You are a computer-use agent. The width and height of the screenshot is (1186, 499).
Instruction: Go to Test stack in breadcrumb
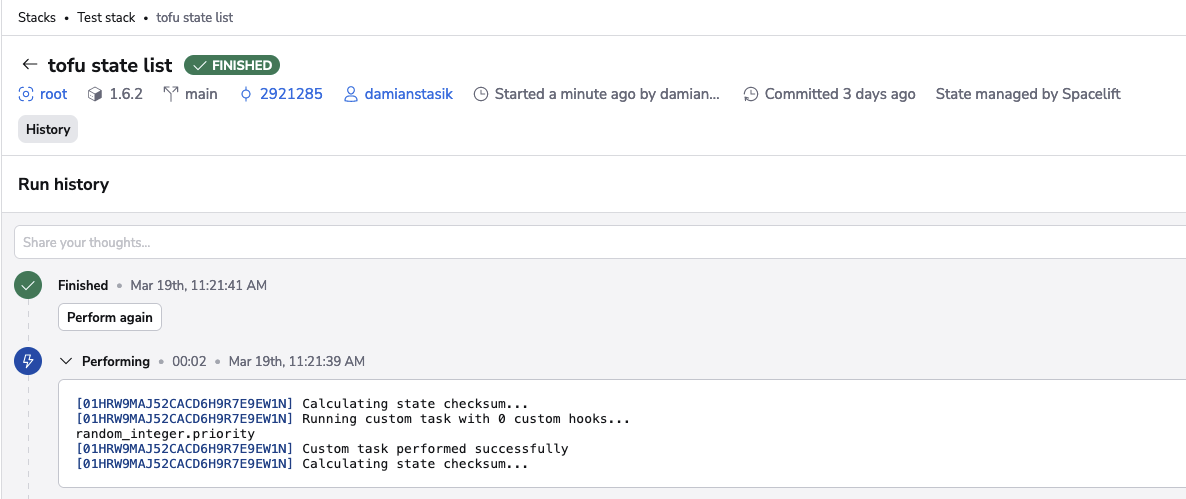pyautogui.click(x=110, y=18)
